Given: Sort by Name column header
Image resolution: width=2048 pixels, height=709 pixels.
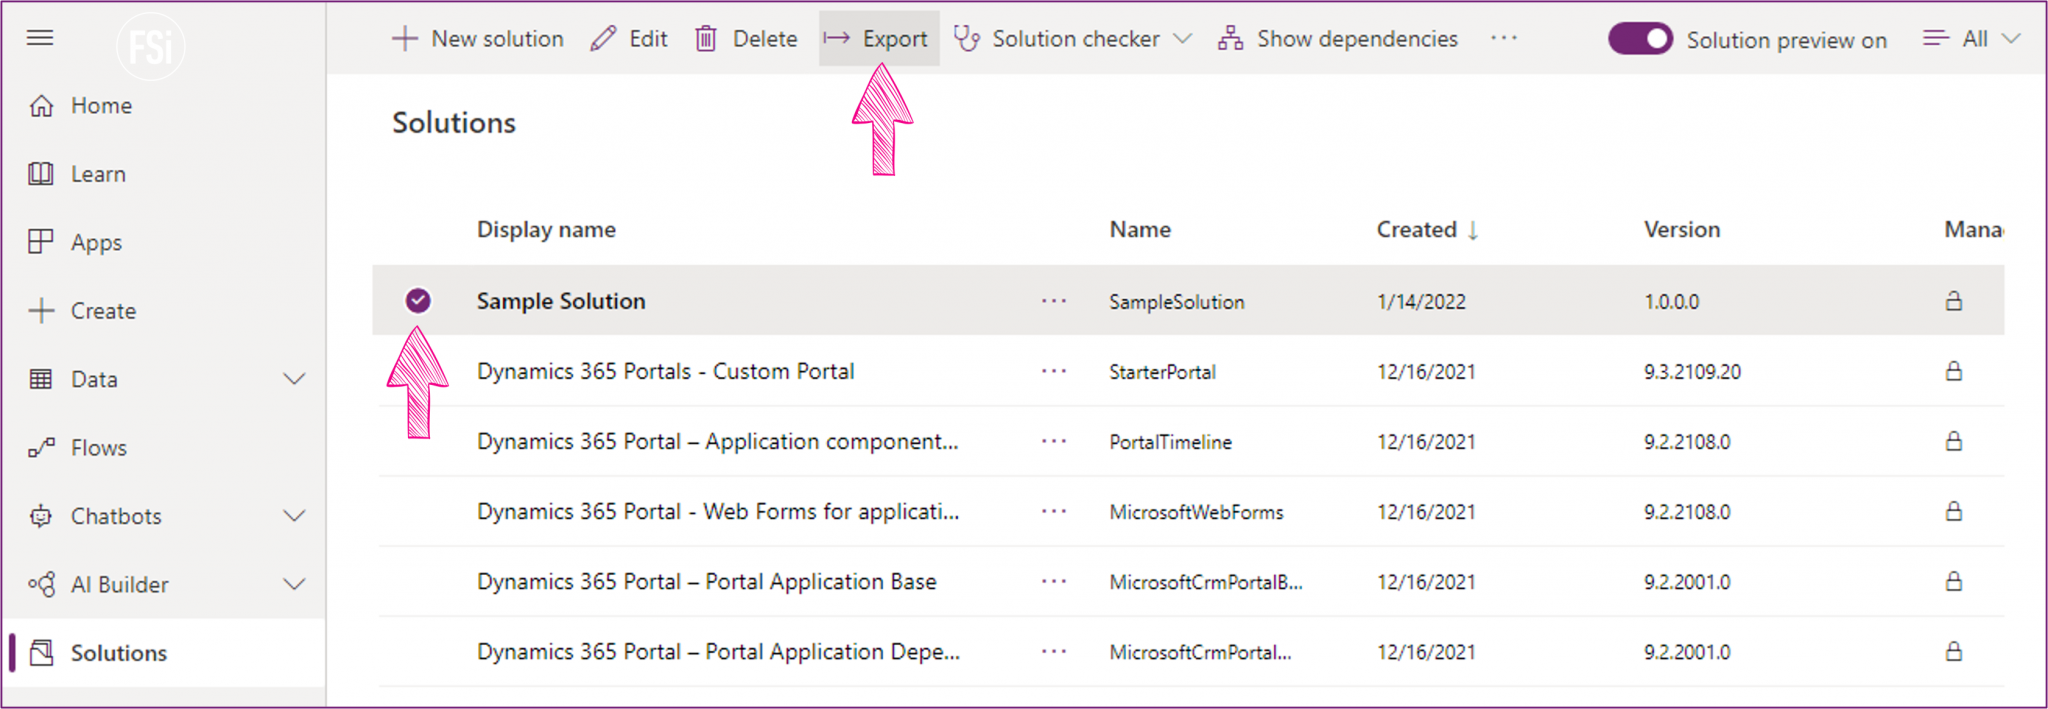Looking at the screenshot, I should [x=1140, y=230].
